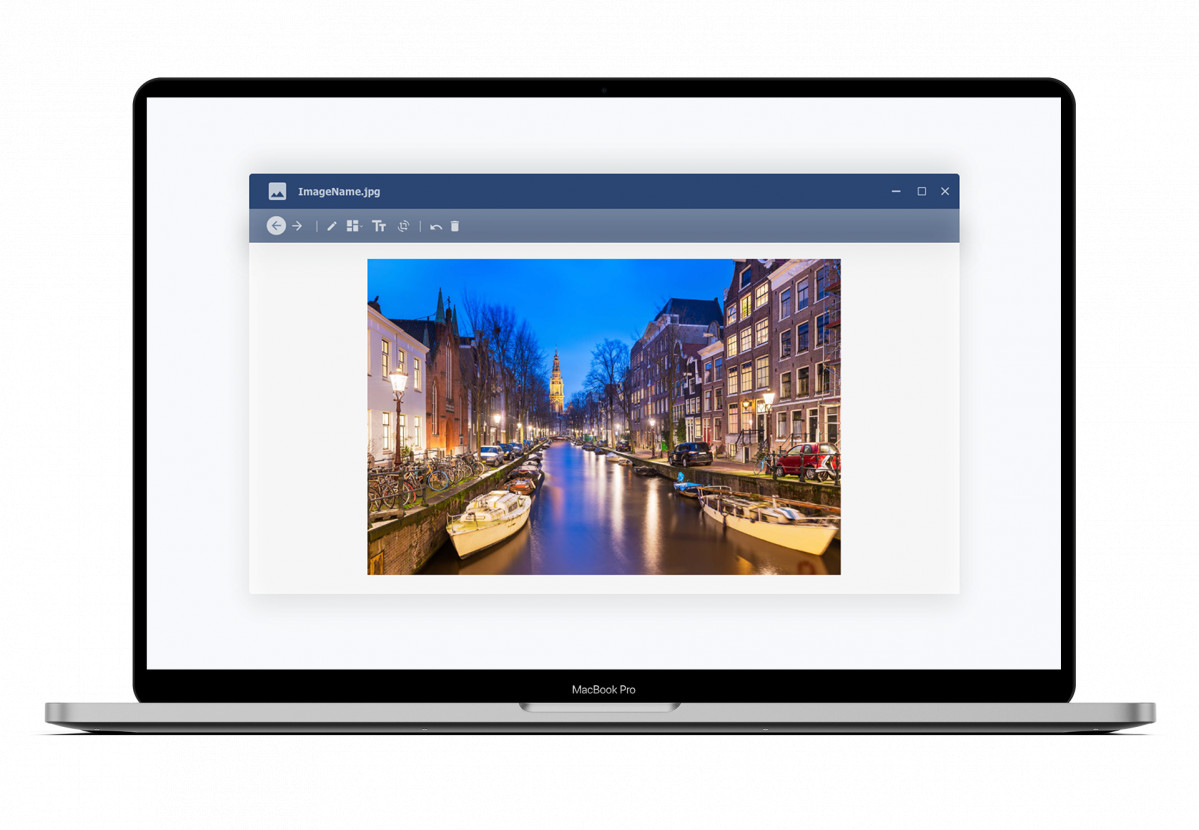Close the ImageName.jpg window
This screenshot has width=1199, height=830.
tap(945, 191)
